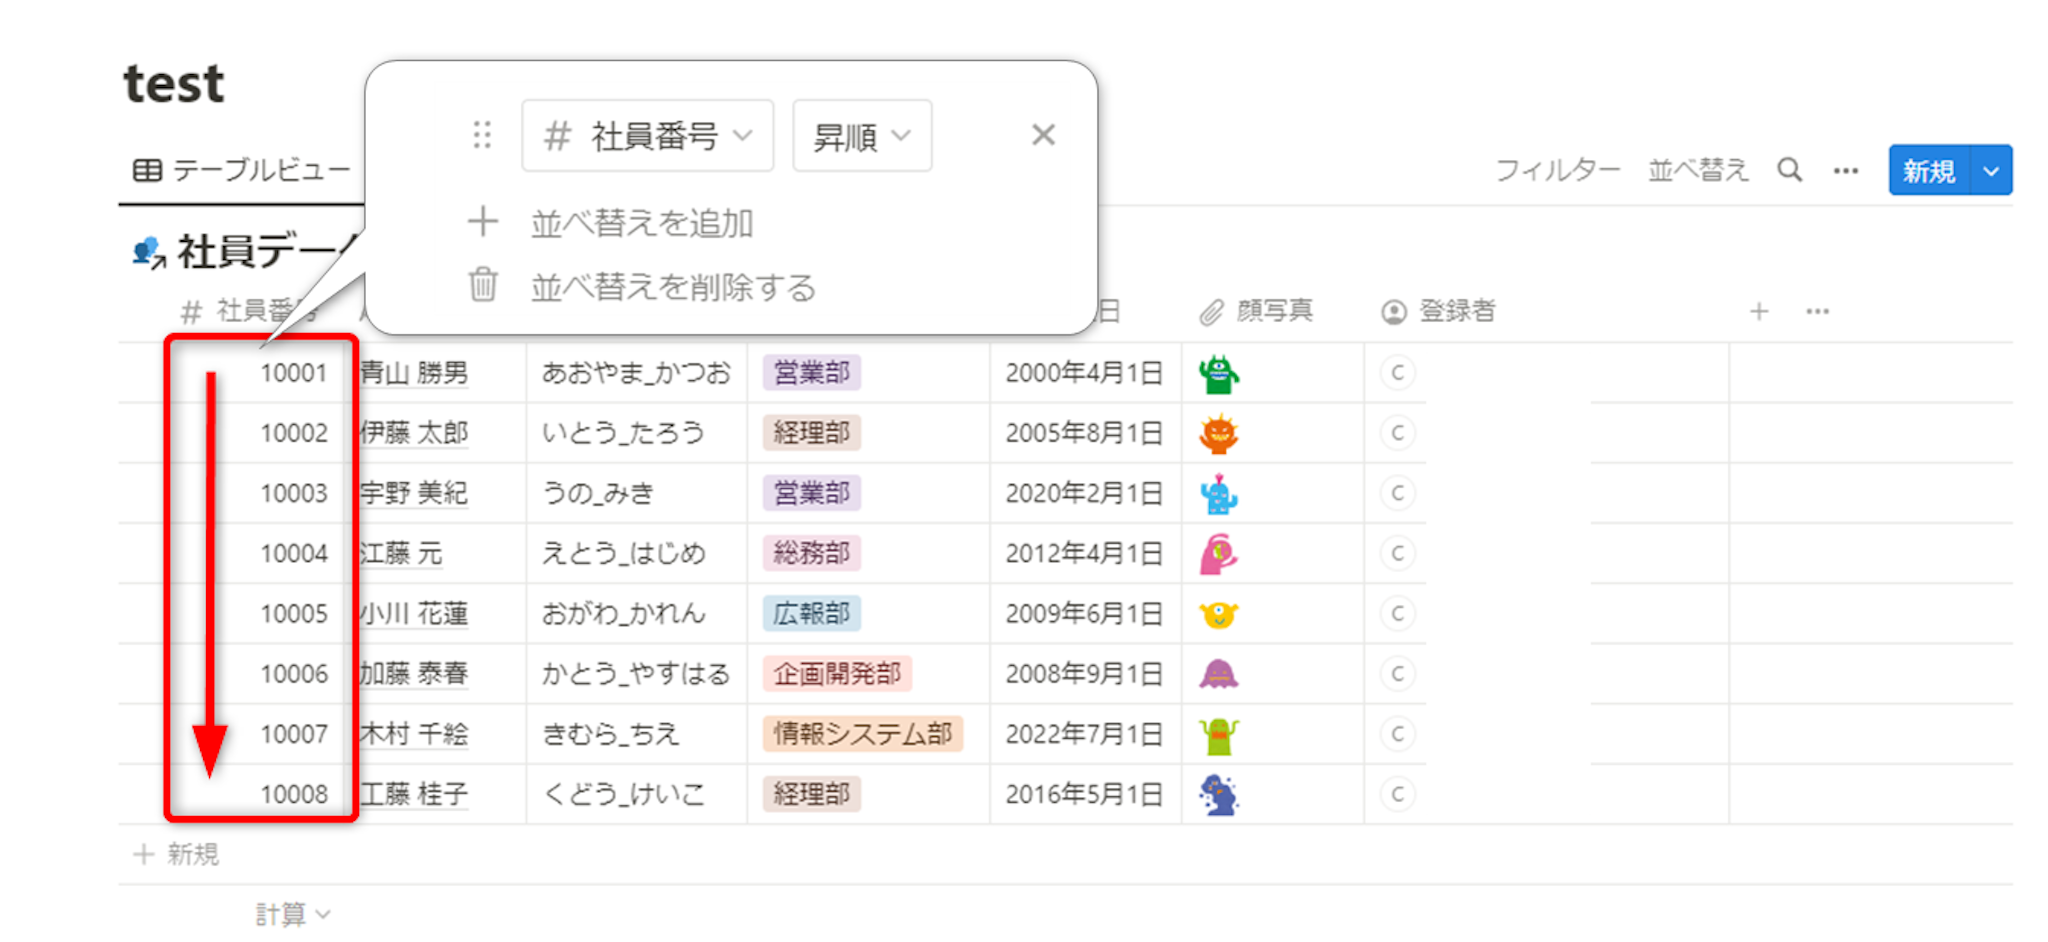Viewport: 2048px width, 942px height.
Task: Open the フィルター option
Action: click(x=1556, y=171)
